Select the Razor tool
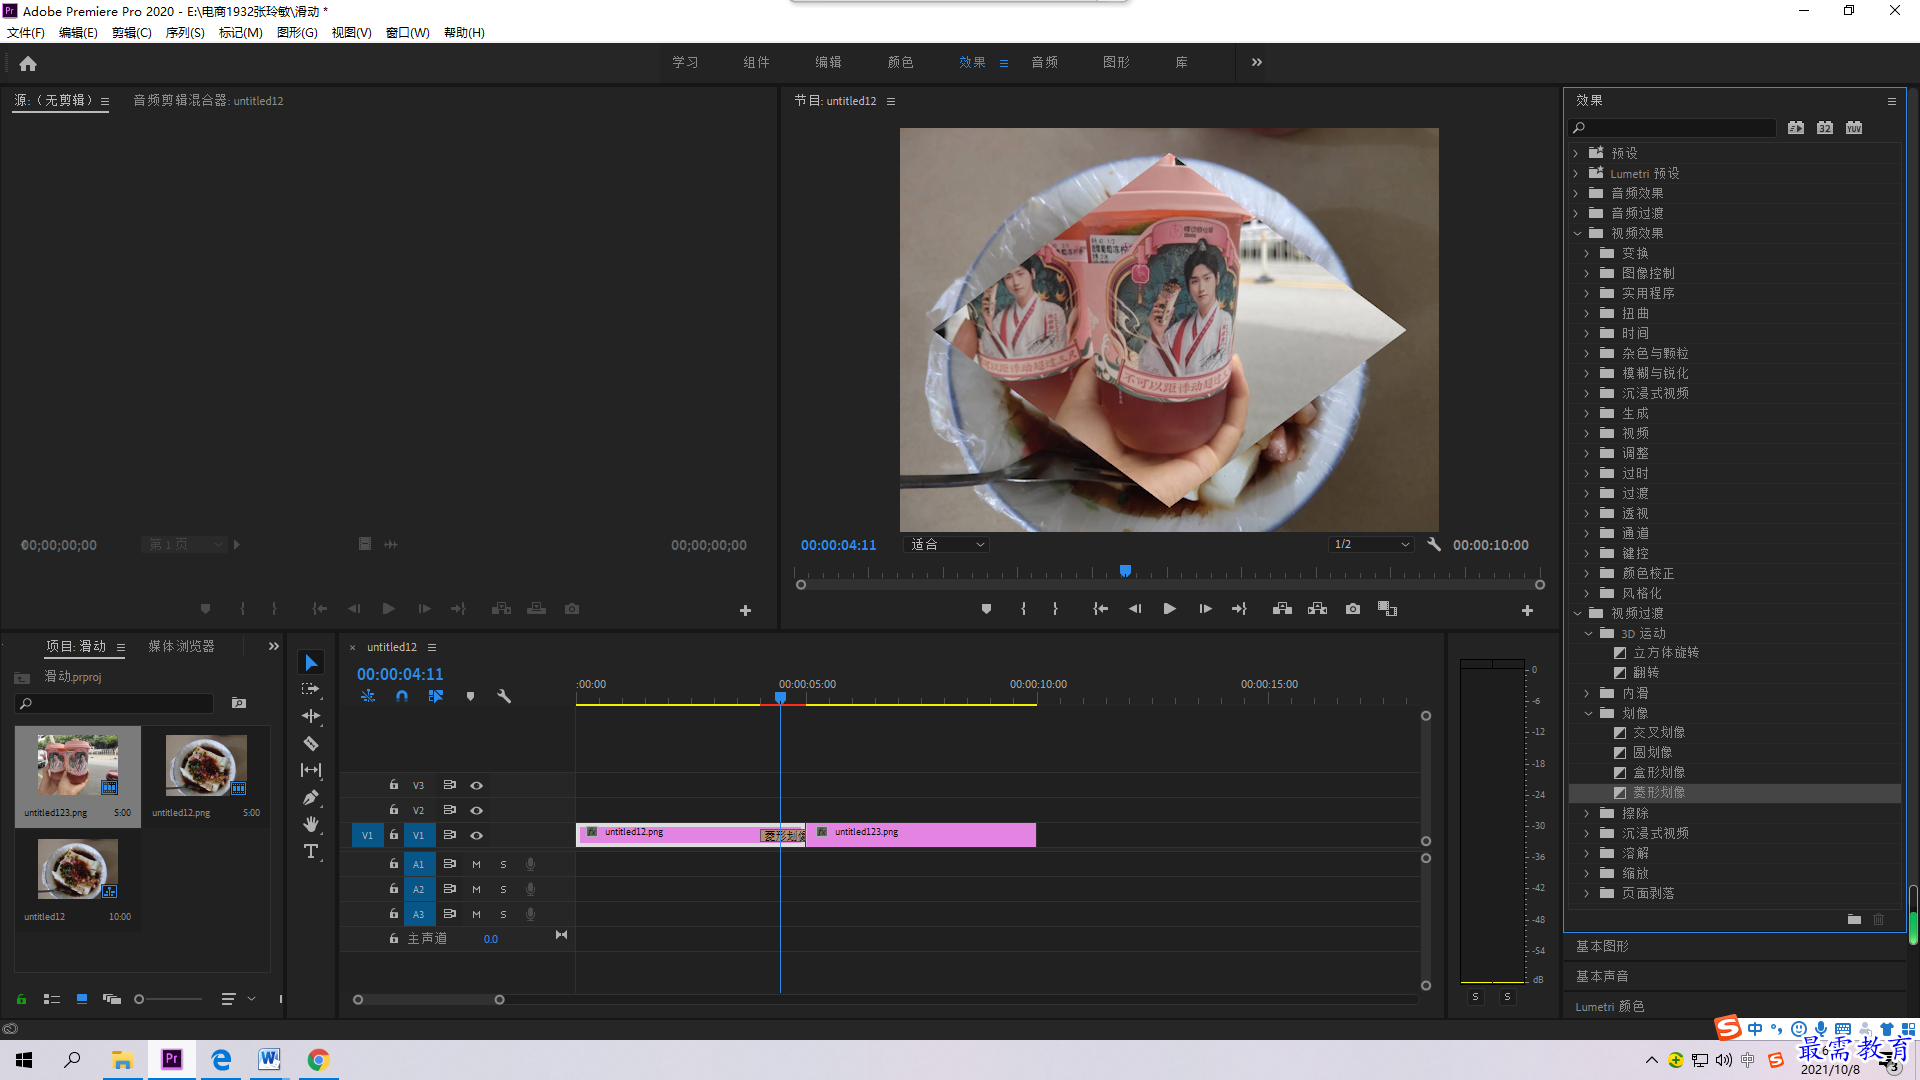Image resolution: width=1920 pixels, height=1080 pixels. coord(311,743)
